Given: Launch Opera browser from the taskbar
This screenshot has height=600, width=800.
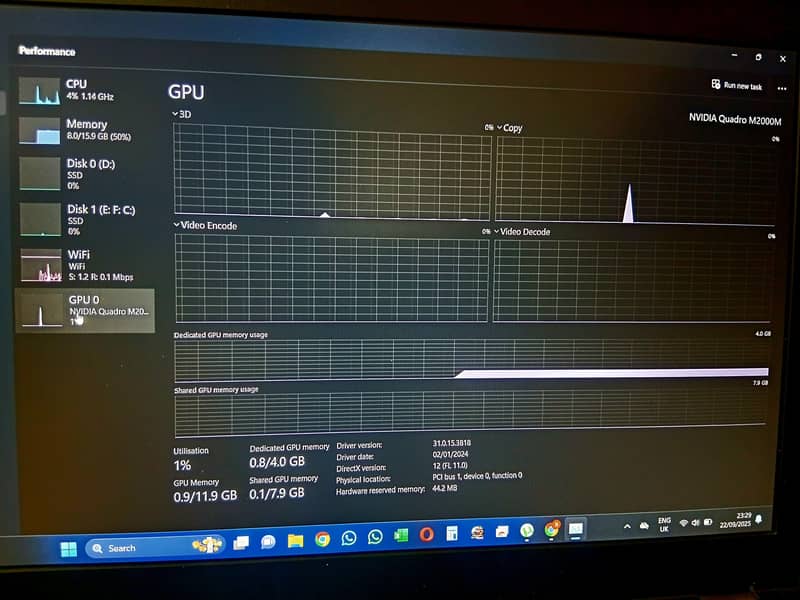Looking at the screenshot, I should coord(427,534).
